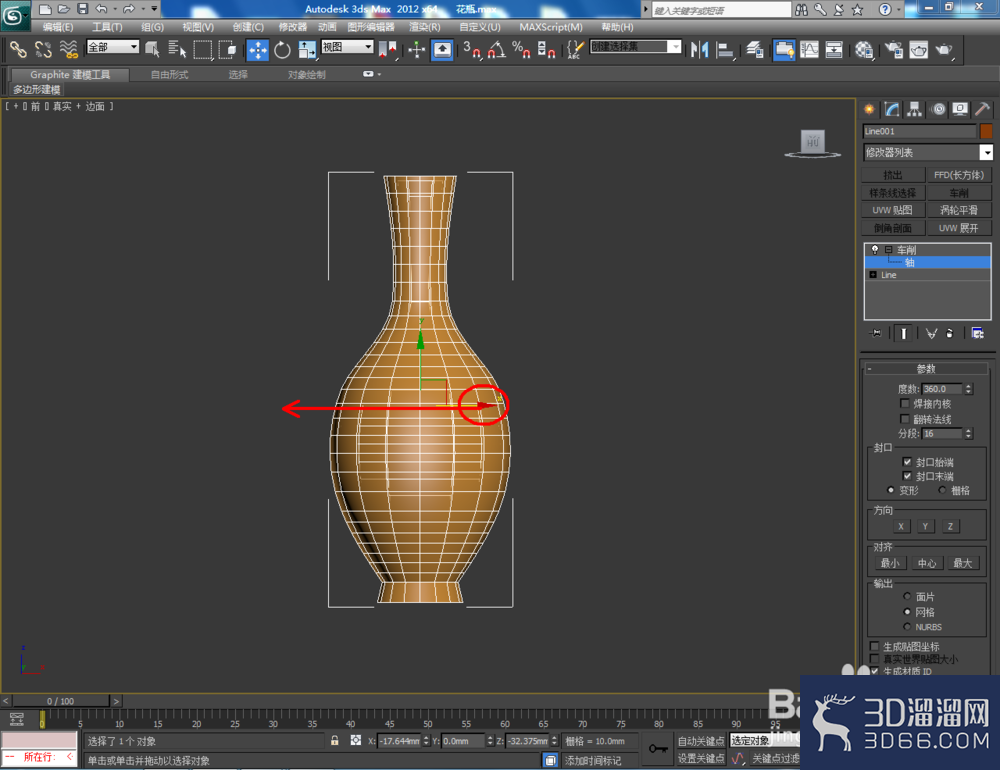Click the Unlink Selection icon
Image resolution: width=1000 pixels, height=770 pixels.
[43, 50]
